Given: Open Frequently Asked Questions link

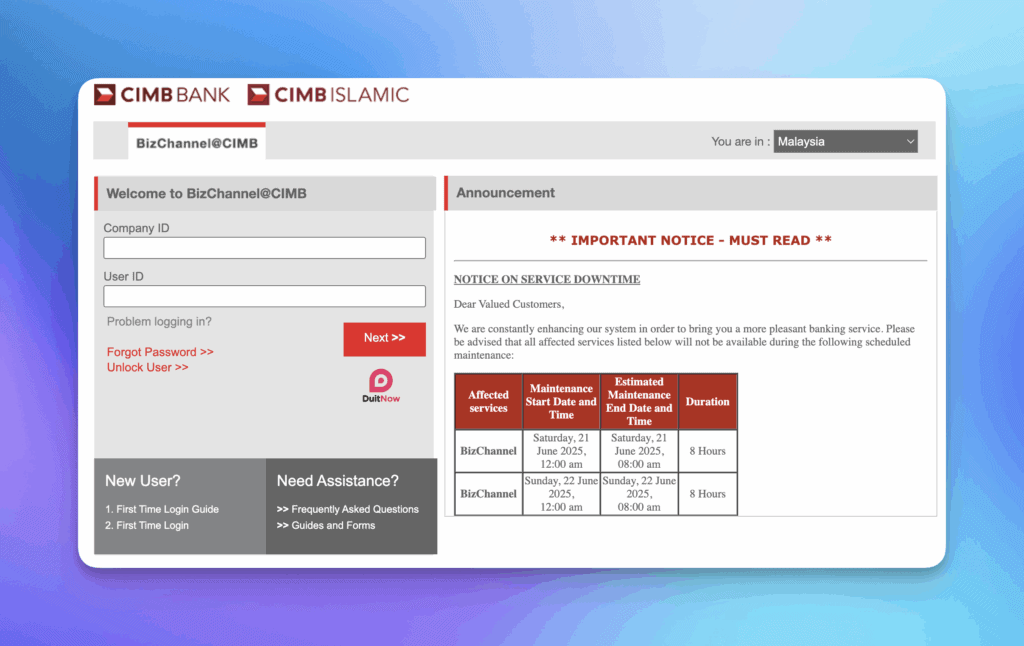Looking at the screenshot, I should pos(347,509).
